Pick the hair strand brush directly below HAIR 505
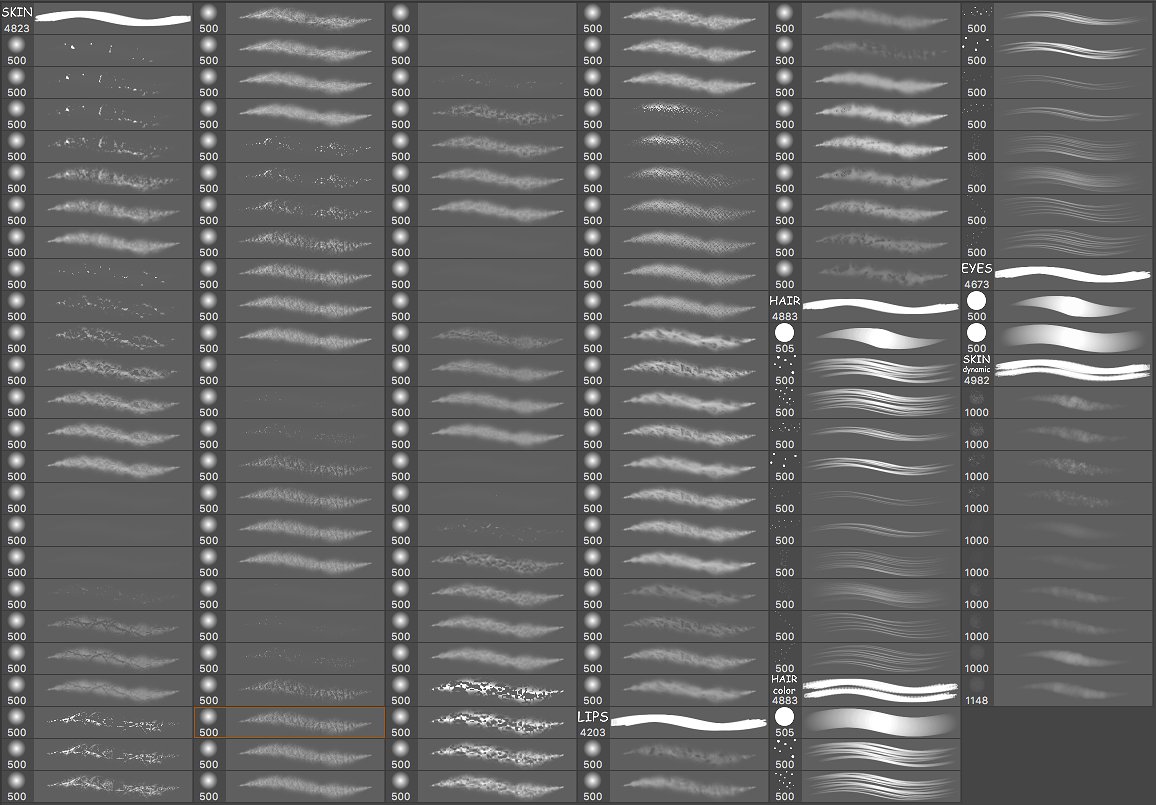 point(865,370)
